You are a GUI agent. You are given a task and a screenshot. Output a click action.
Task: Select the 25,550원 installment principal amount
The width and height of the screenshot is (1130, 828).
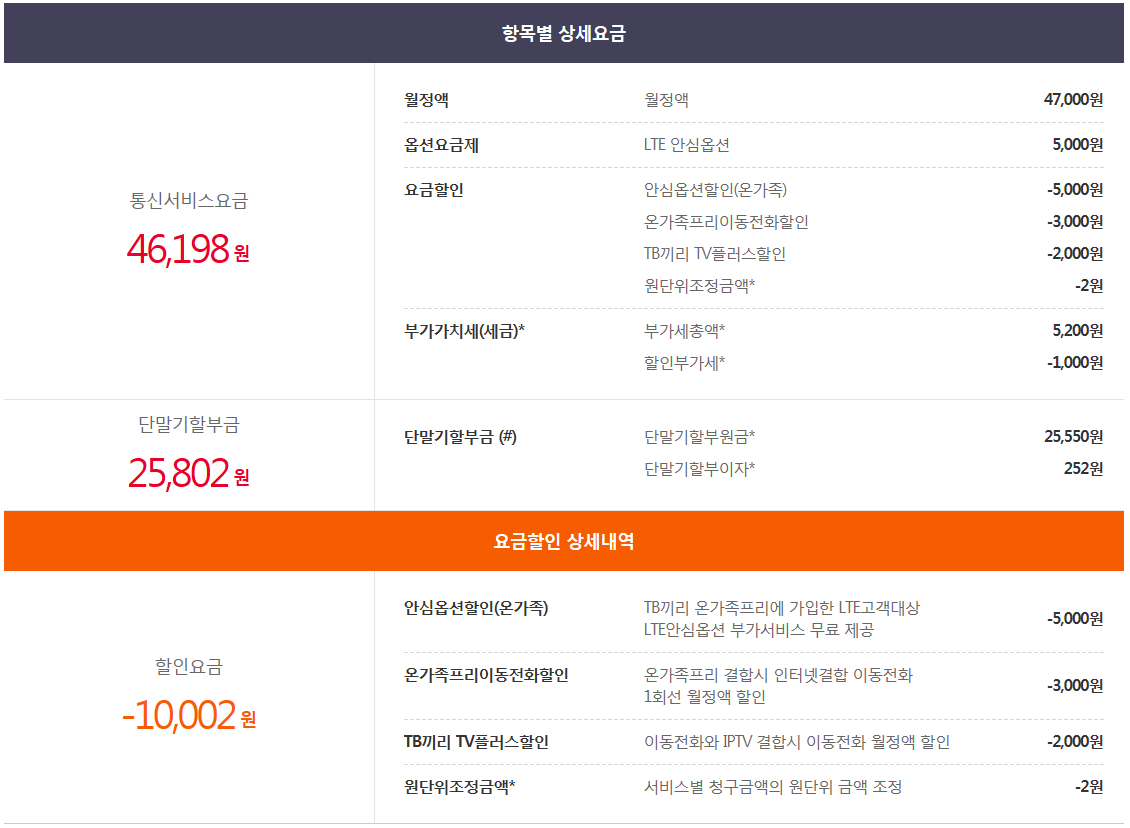pos(1073,437)
